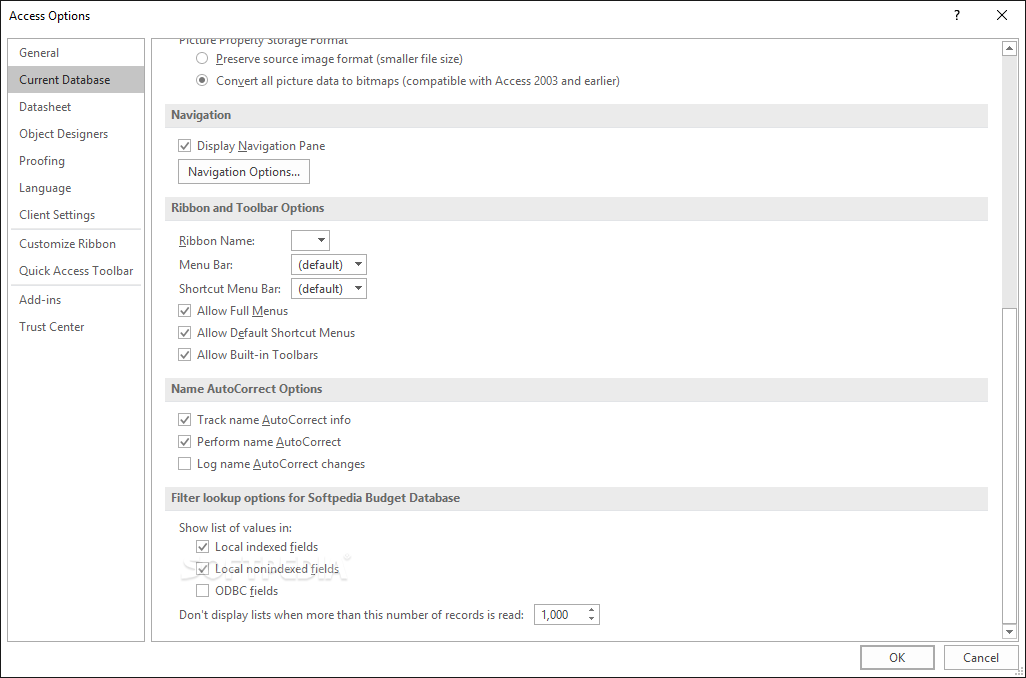Image resolution: width=1026 pixels, height=678 pixels.
Task: Open the Datasheet options category
Action: (76, 107)
